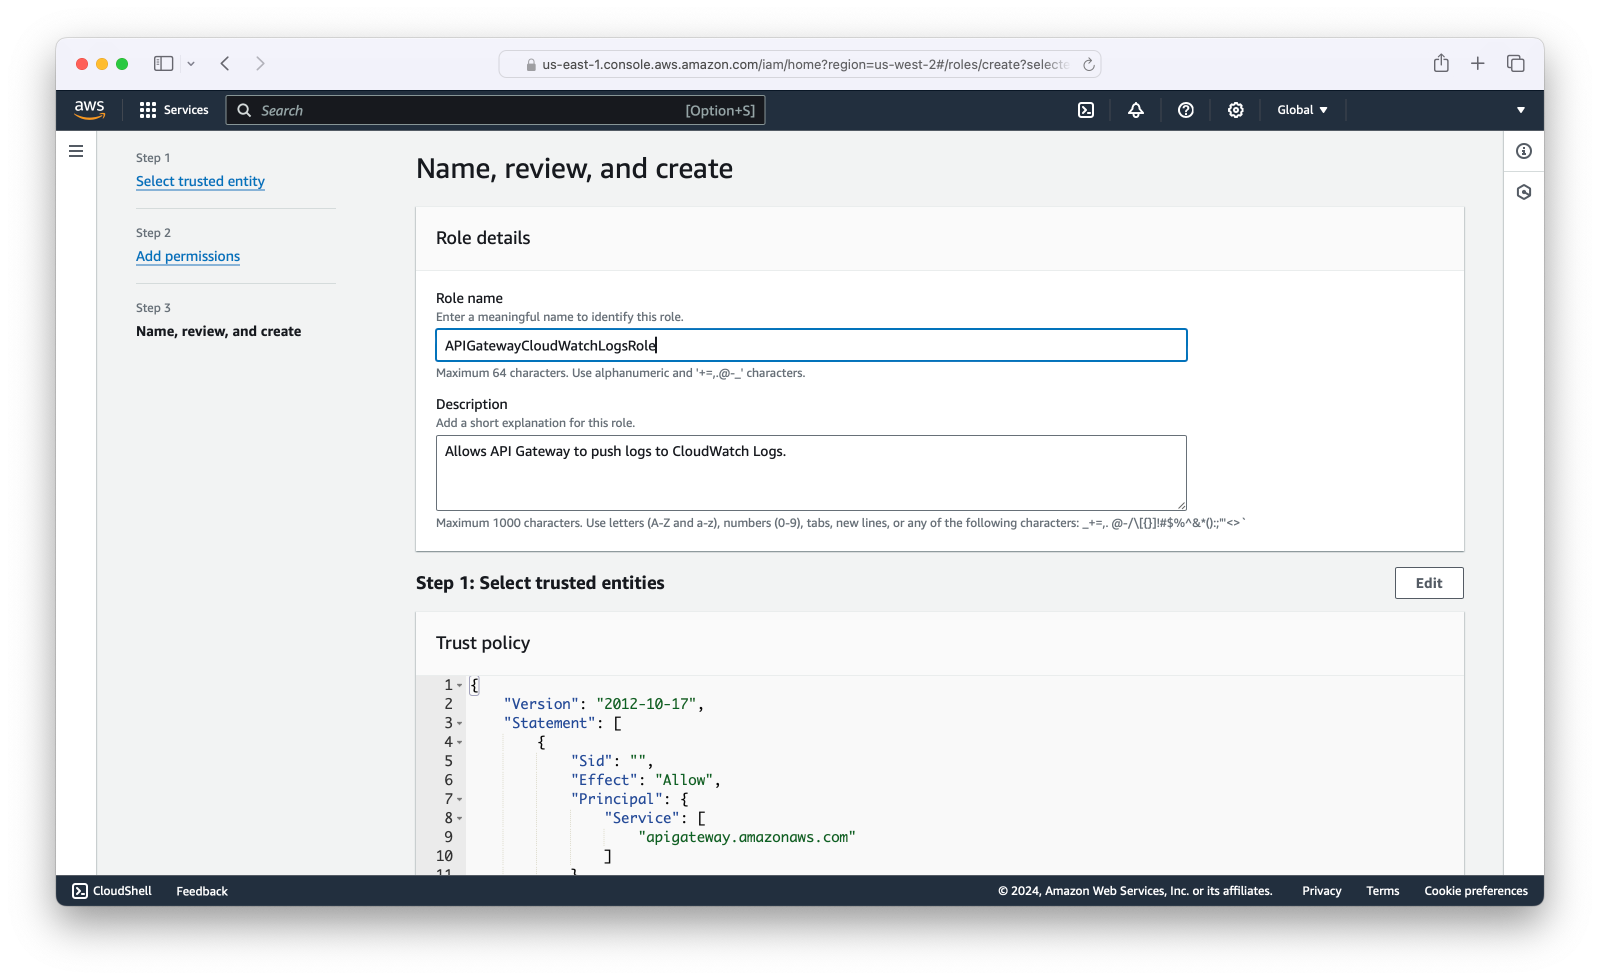Screen dimensions: 1600x980
Task: Go to Add permissions step
Action: pos(188,256)
